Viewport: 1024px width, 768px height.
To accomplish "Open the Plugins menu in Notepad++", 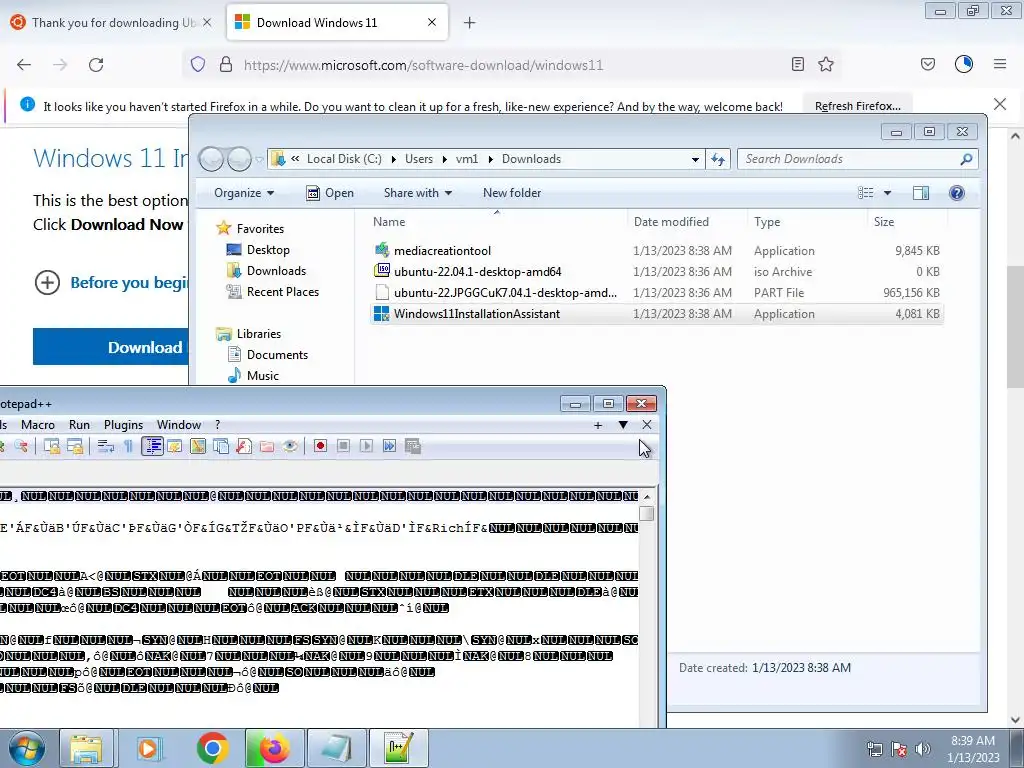I will point(123,424).
